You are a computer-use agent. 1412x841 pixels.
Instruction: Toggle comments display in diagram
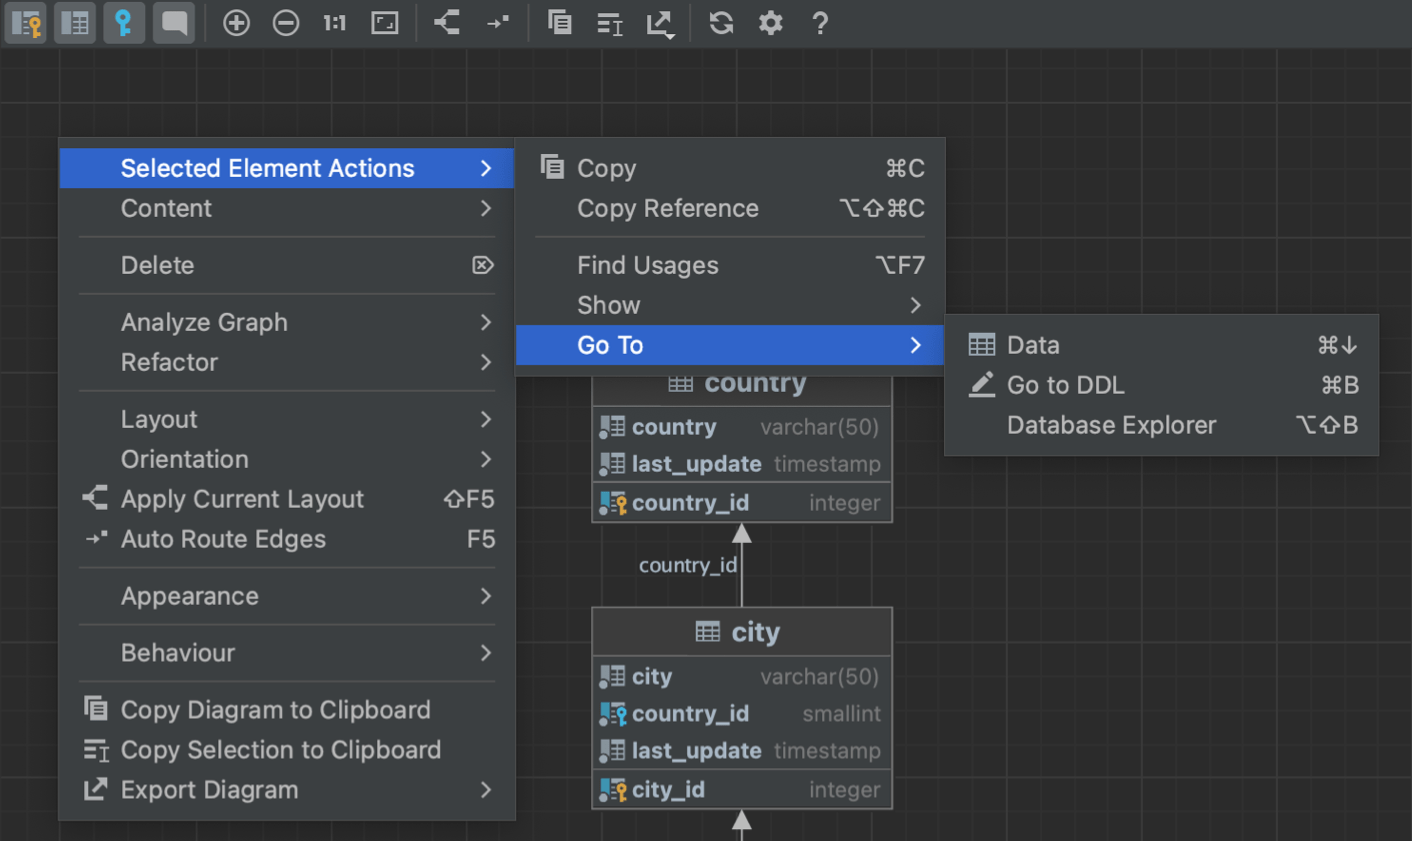coord(173,22)
